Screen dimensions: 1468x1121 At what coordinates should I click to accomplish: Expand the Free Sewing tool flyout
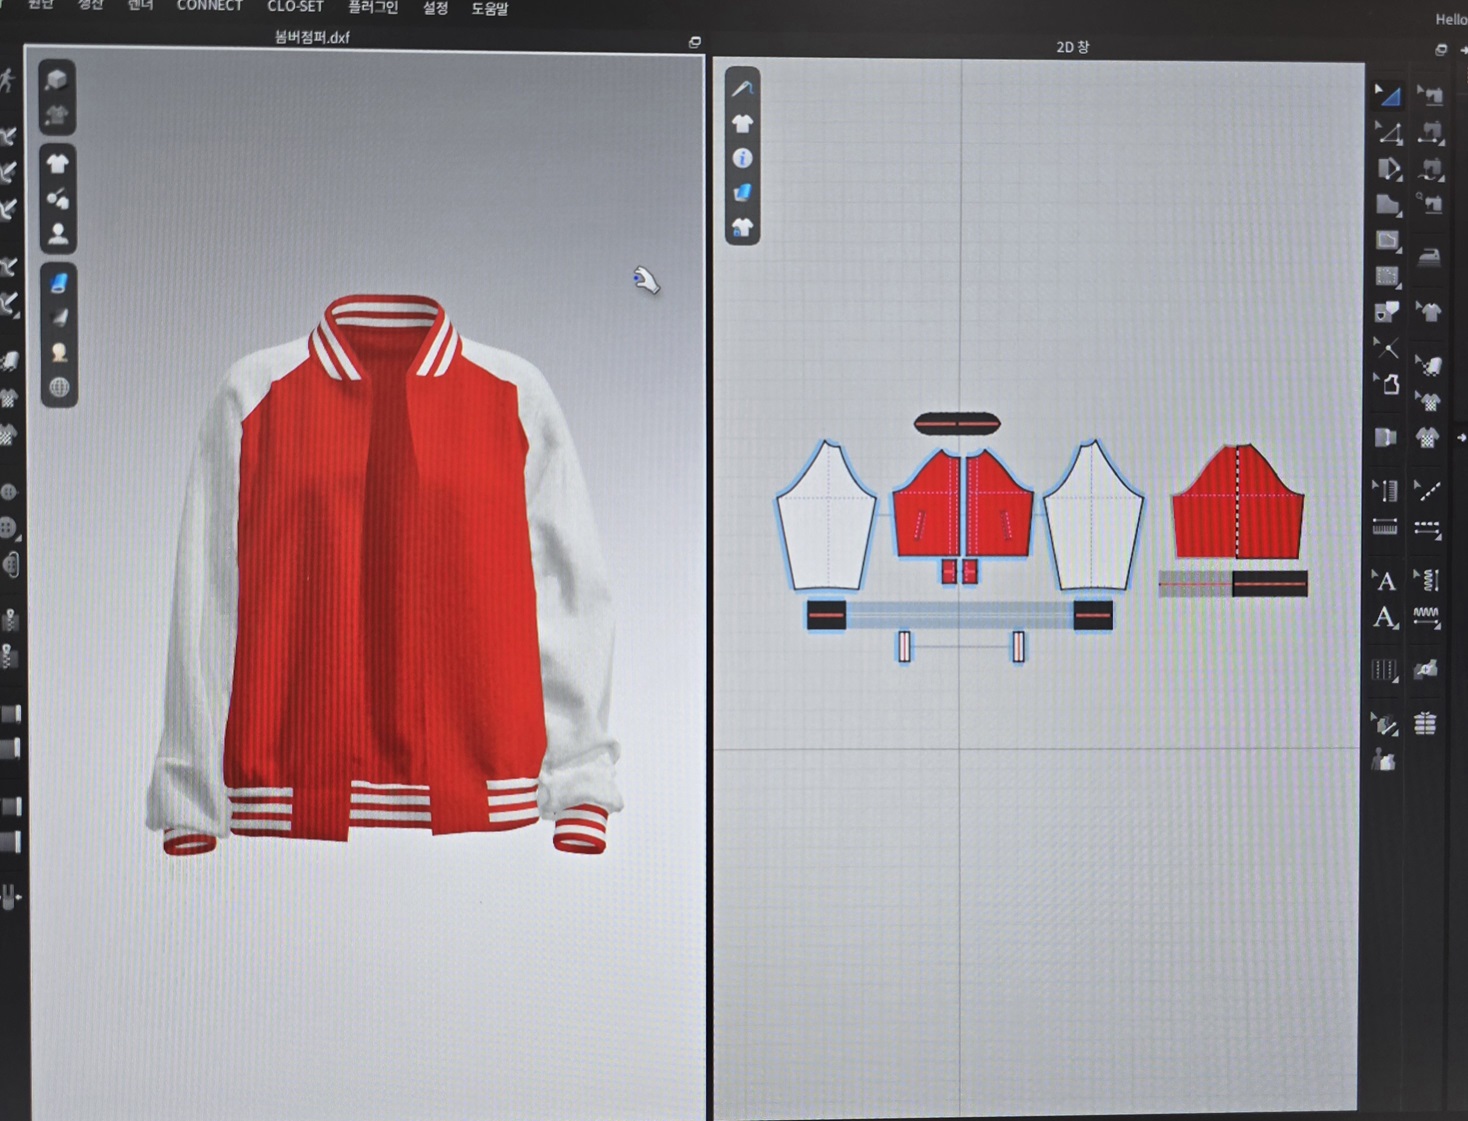tap(1430, 169)
